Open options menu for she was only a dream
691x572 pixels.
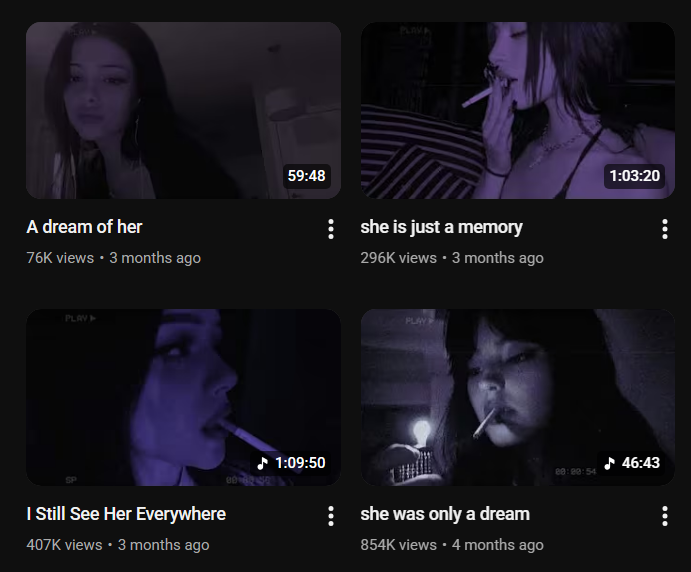(665, 516)
